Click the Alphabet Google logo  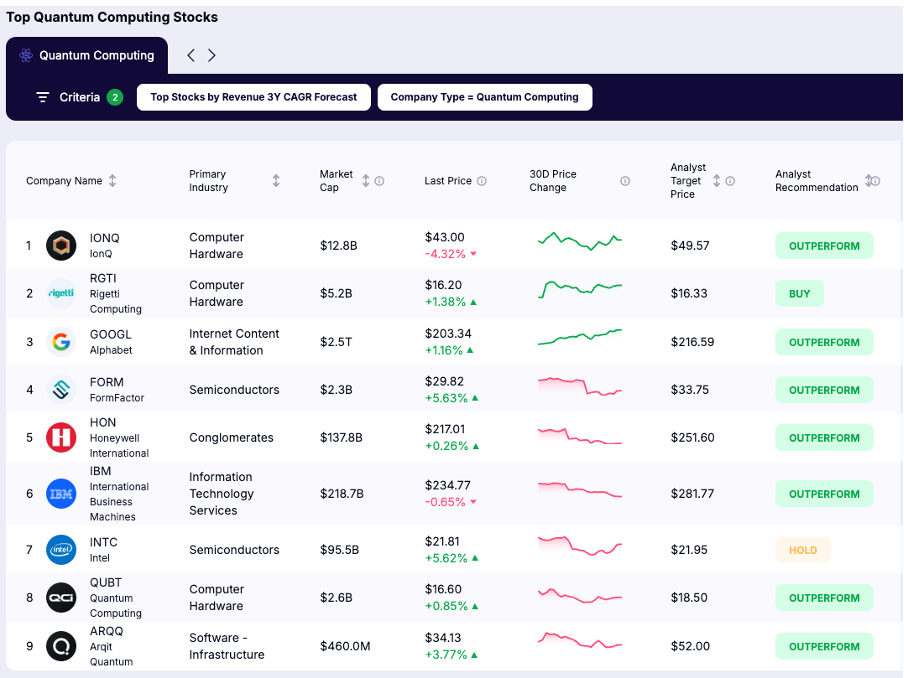(x=61, y=342)
